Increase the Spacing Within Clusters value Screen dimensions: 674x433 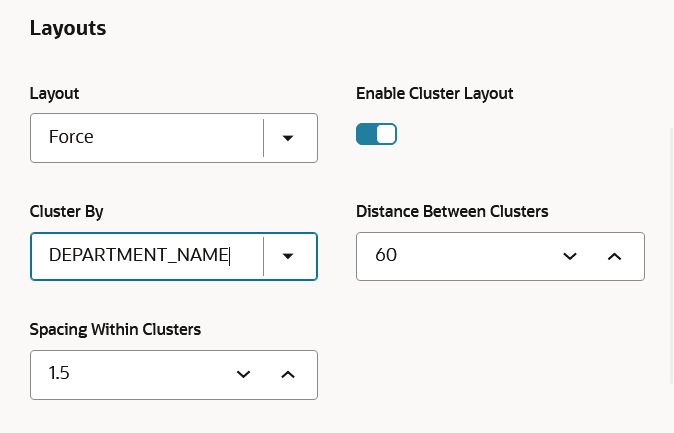coord(288,375)
